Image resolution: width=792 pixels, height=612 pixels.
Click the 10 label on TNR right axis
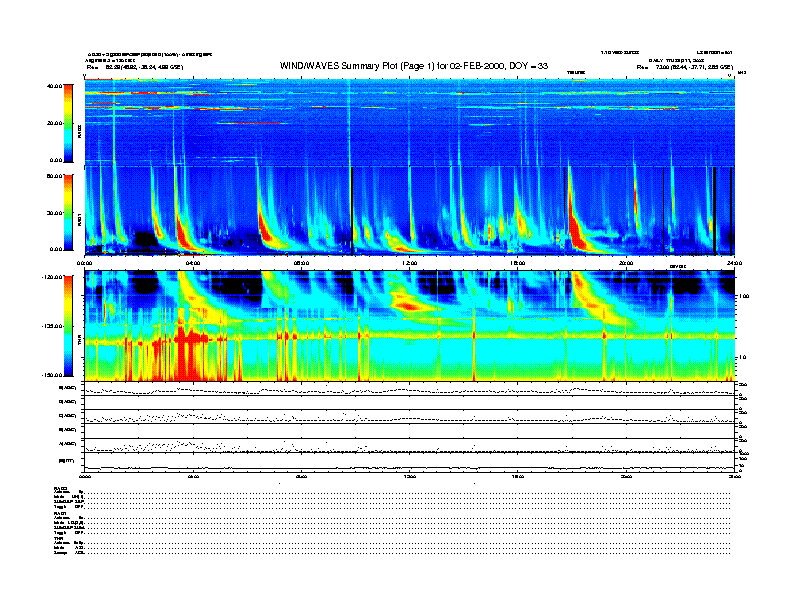pyautogui.click(x=742, y=357)
